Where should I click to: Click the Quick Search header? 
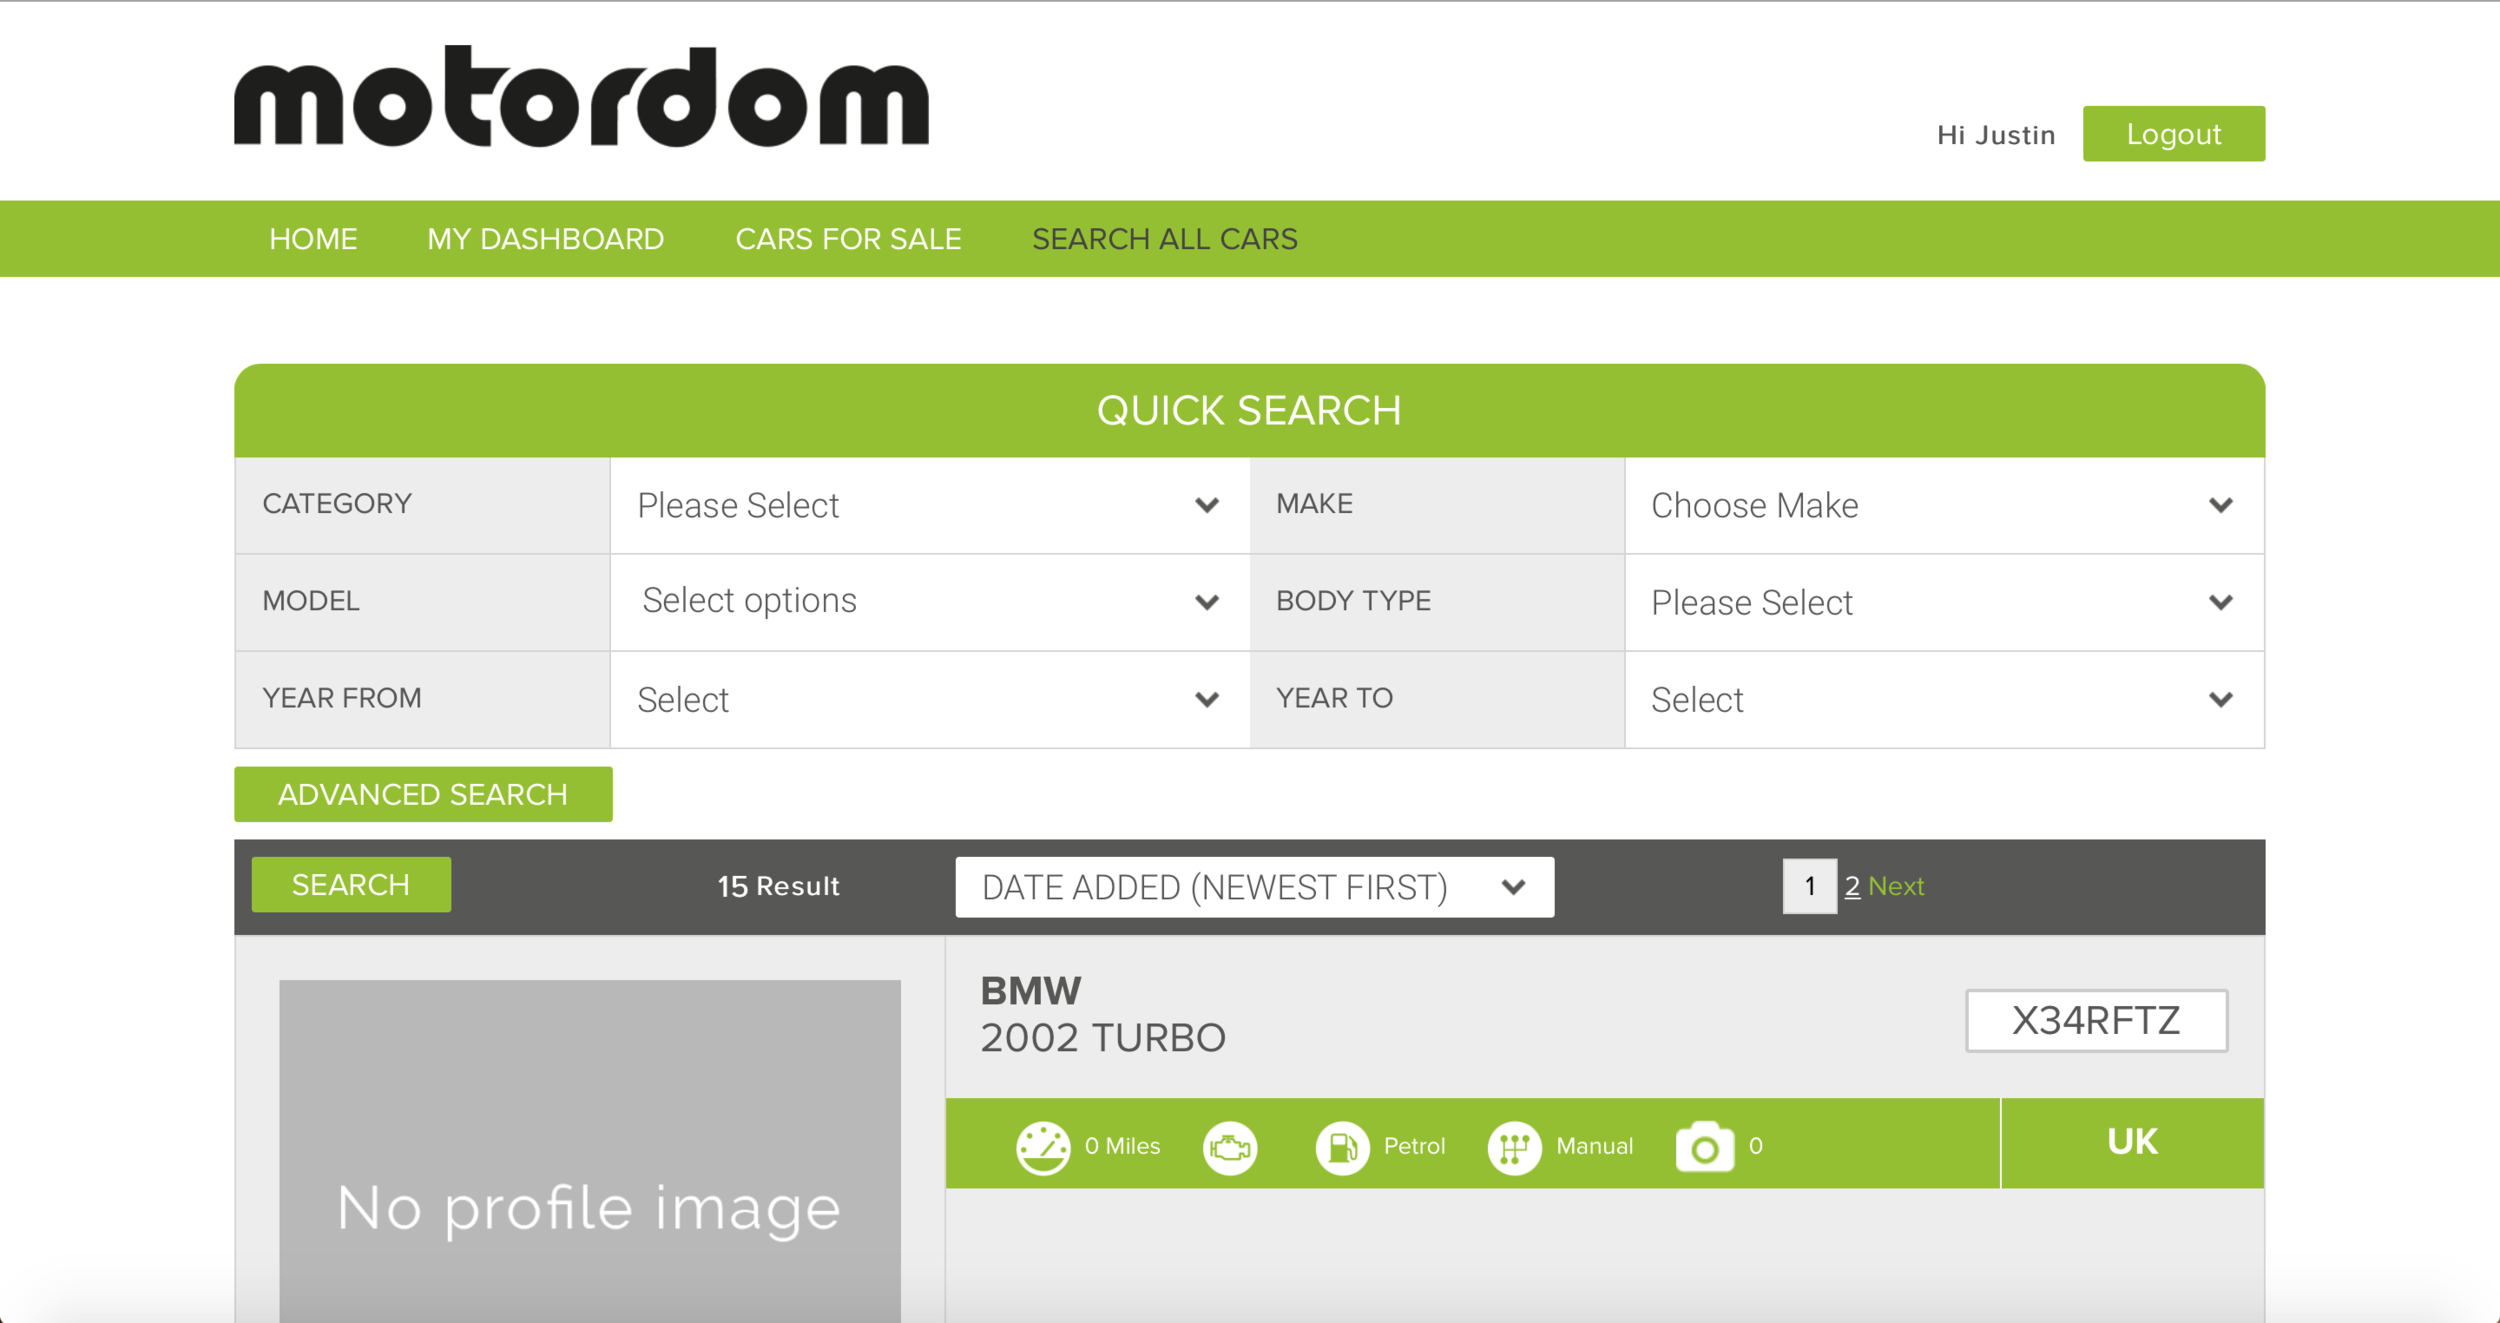tap(1249, 410)
